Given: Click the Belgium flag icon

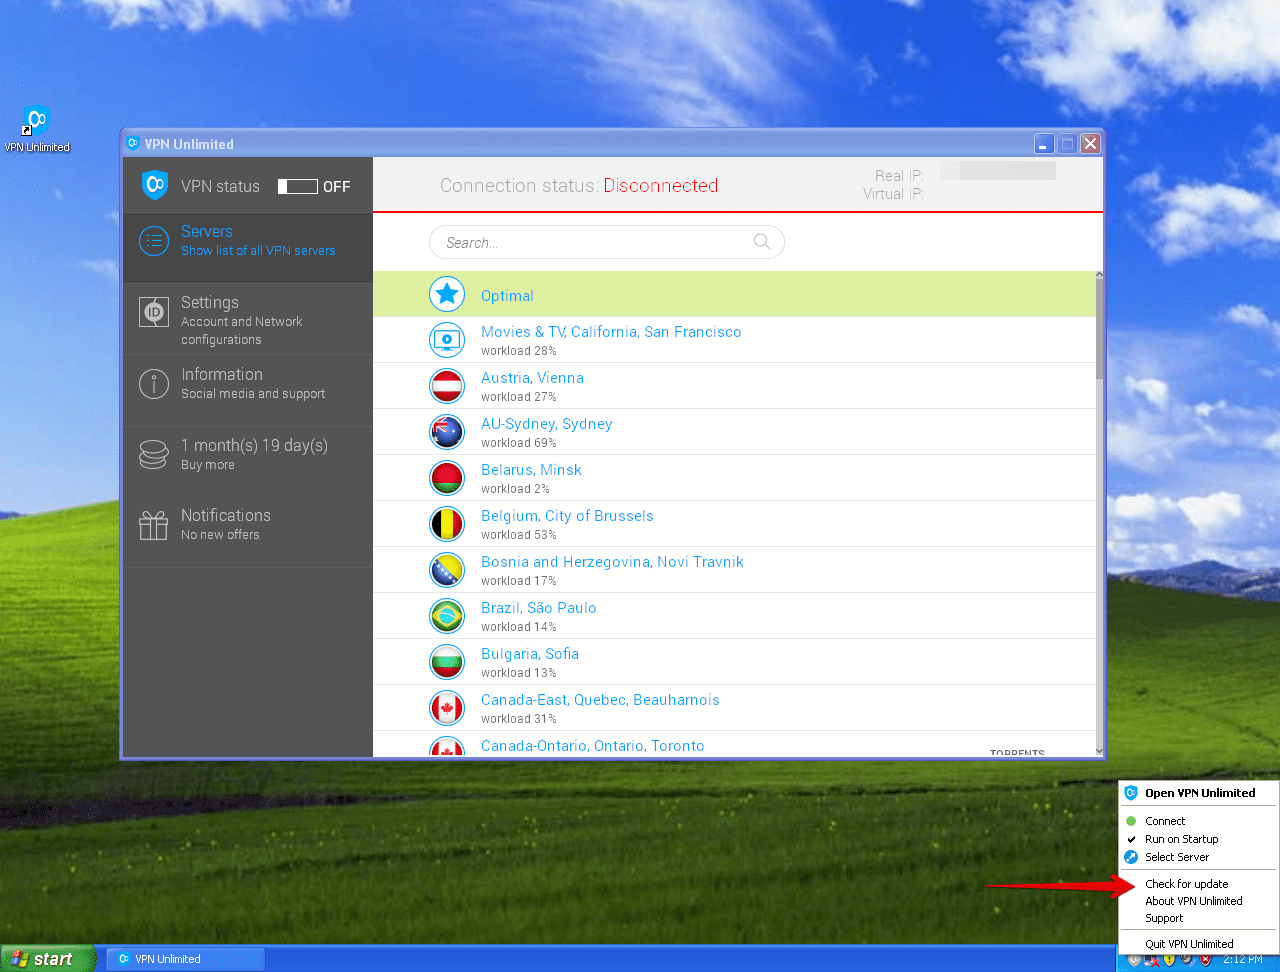Looking at the screenshot, I should tap(447, 523).
